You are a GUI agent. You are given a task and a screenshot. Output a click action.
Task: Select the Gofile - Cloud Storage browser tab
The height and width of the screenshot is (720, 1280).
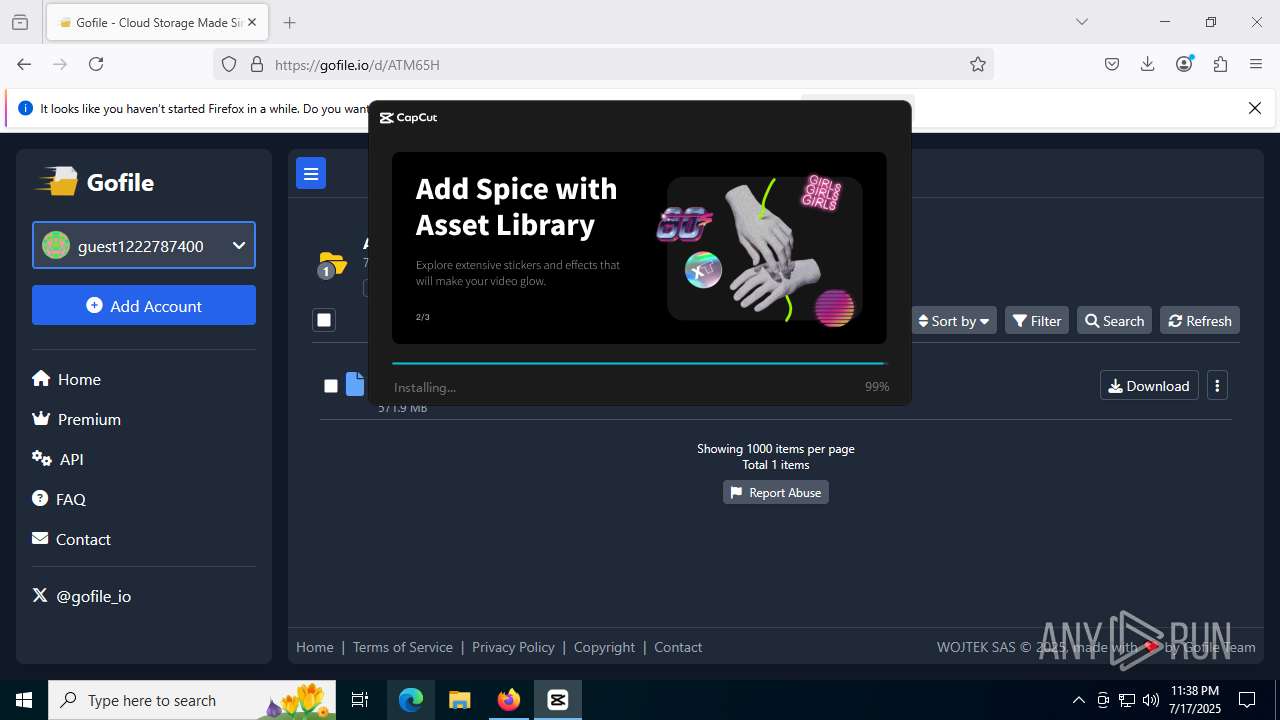(157, 22)
